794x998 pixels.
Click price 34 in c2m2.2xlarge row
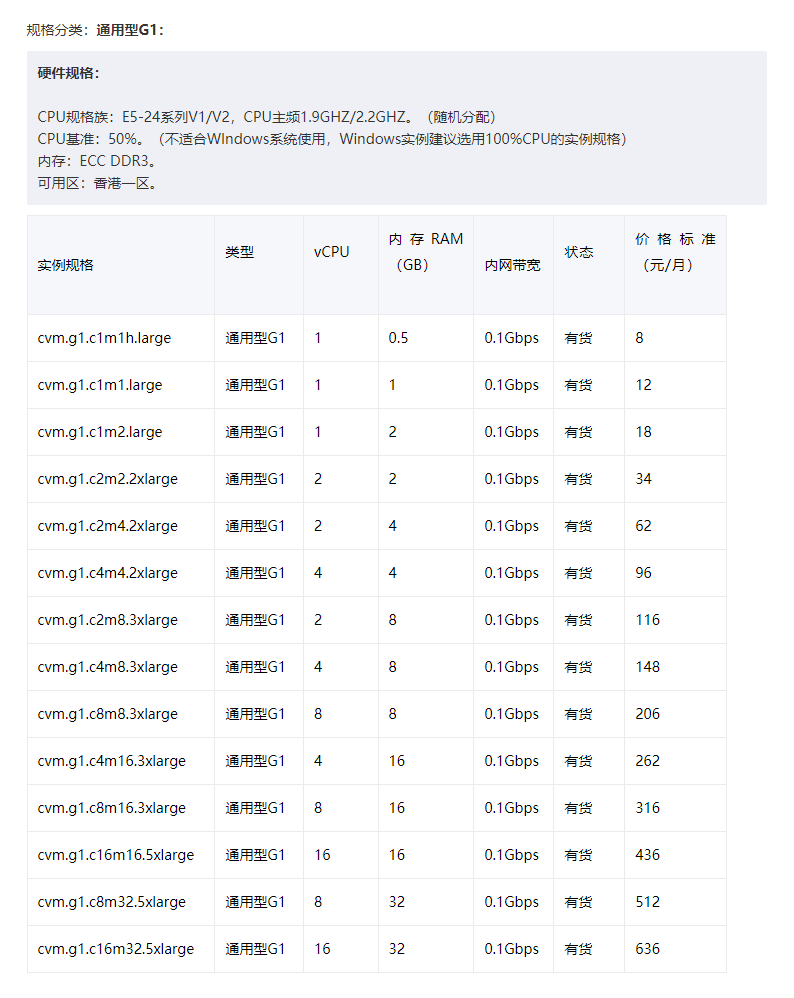644,479
